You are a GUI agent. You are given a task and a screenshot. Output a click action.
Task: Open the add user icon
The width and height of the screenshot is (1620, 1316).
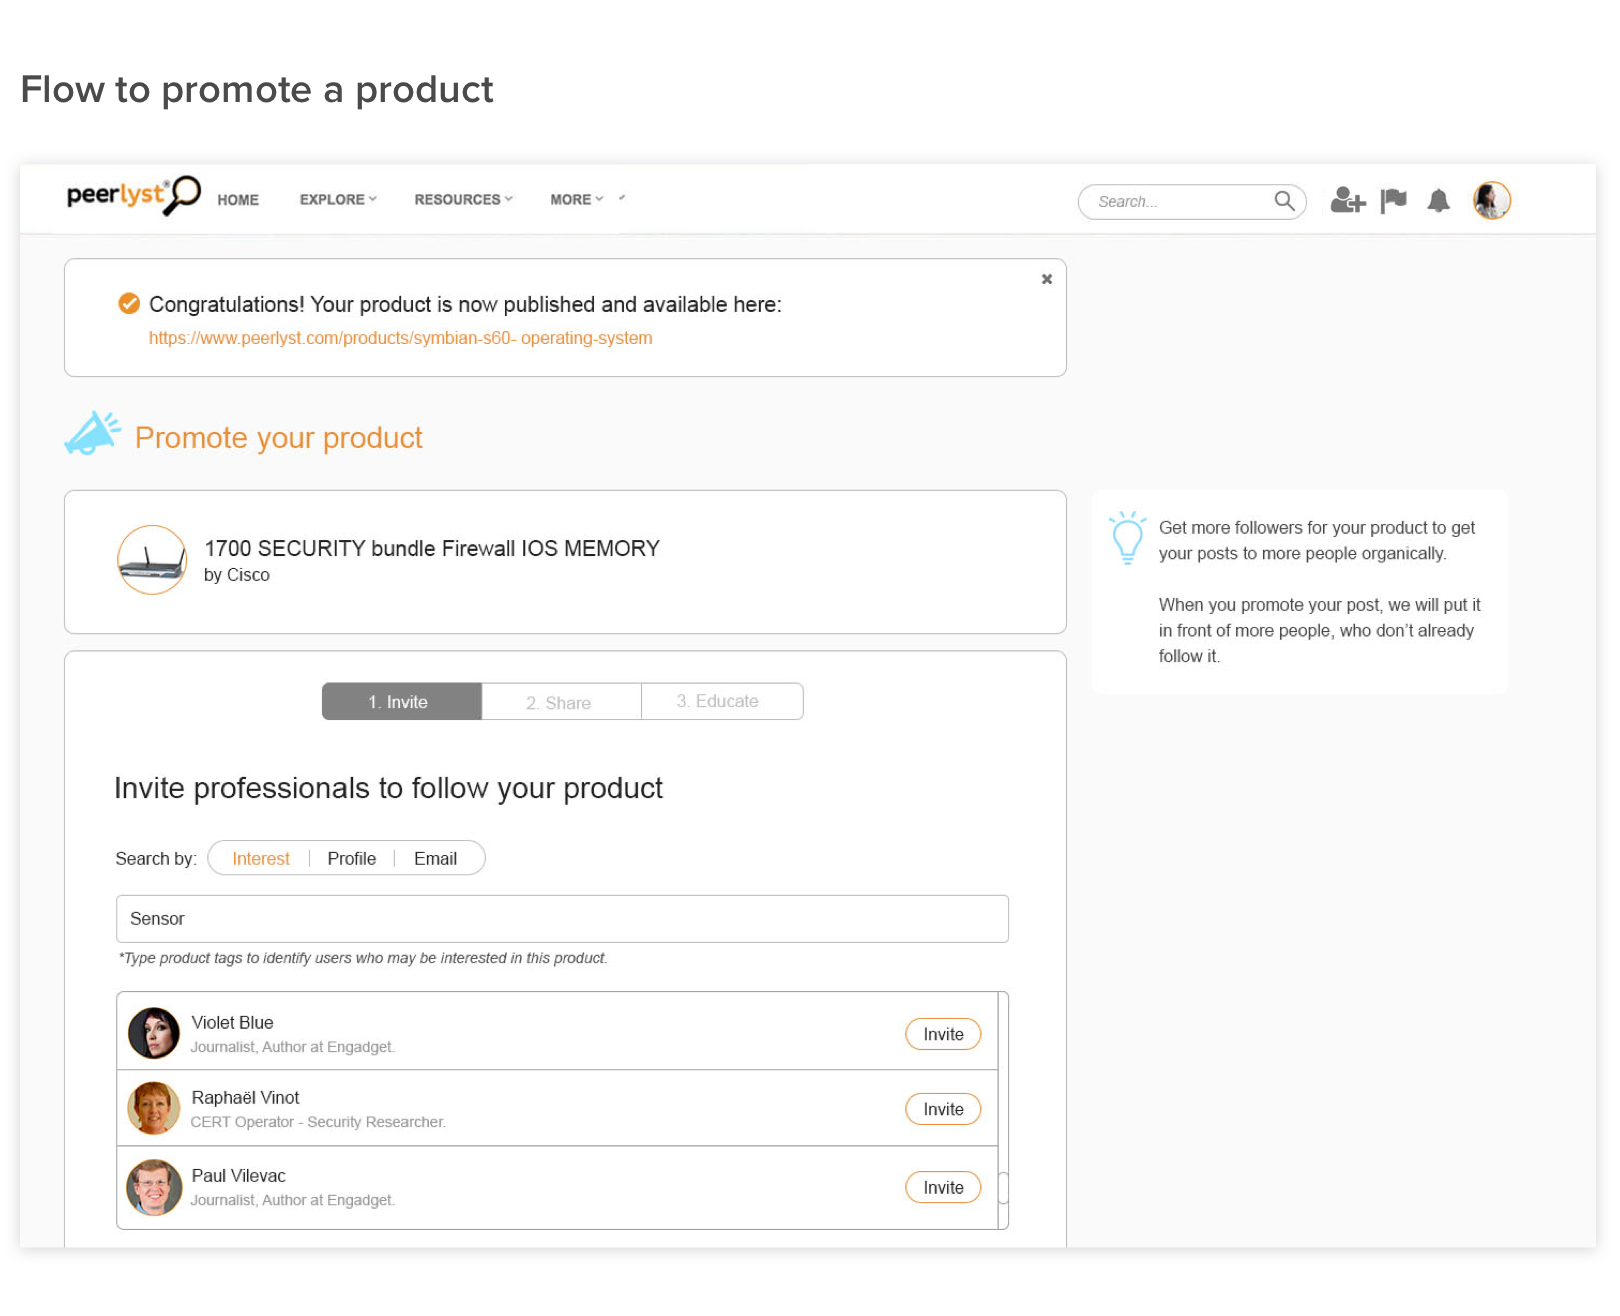click(x=1347, y=201)
